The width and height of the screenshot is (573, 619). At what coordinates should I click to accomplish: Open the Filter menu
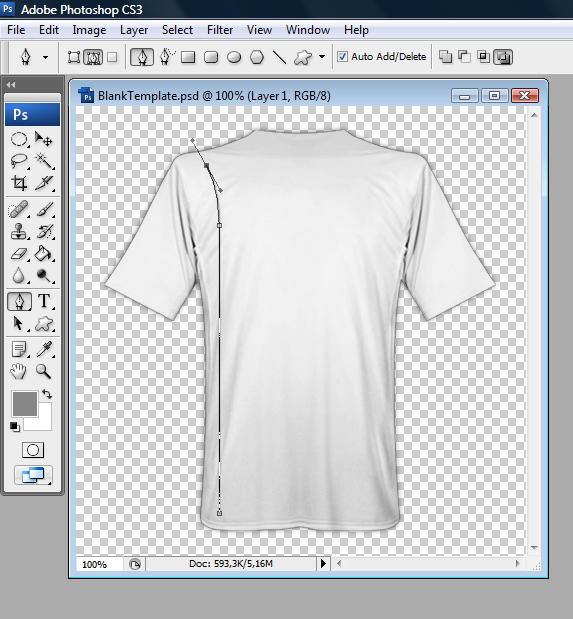pyautogui.click(x=220, y=30)
